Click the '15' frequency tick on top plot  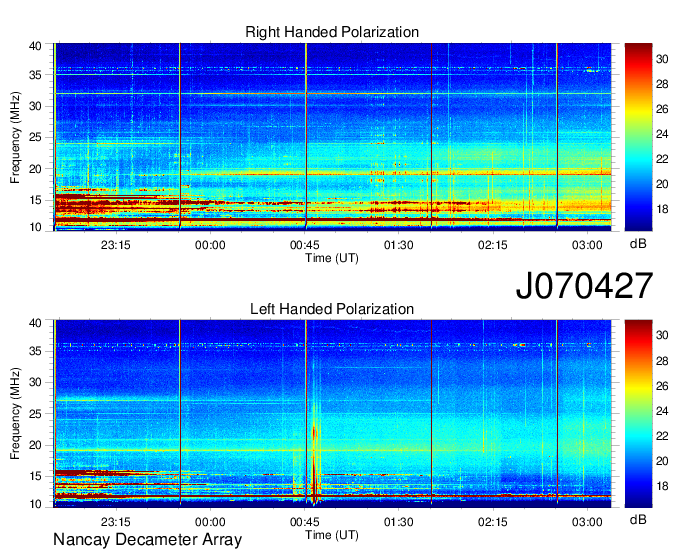pyautogui.click(x=35, y=200)
